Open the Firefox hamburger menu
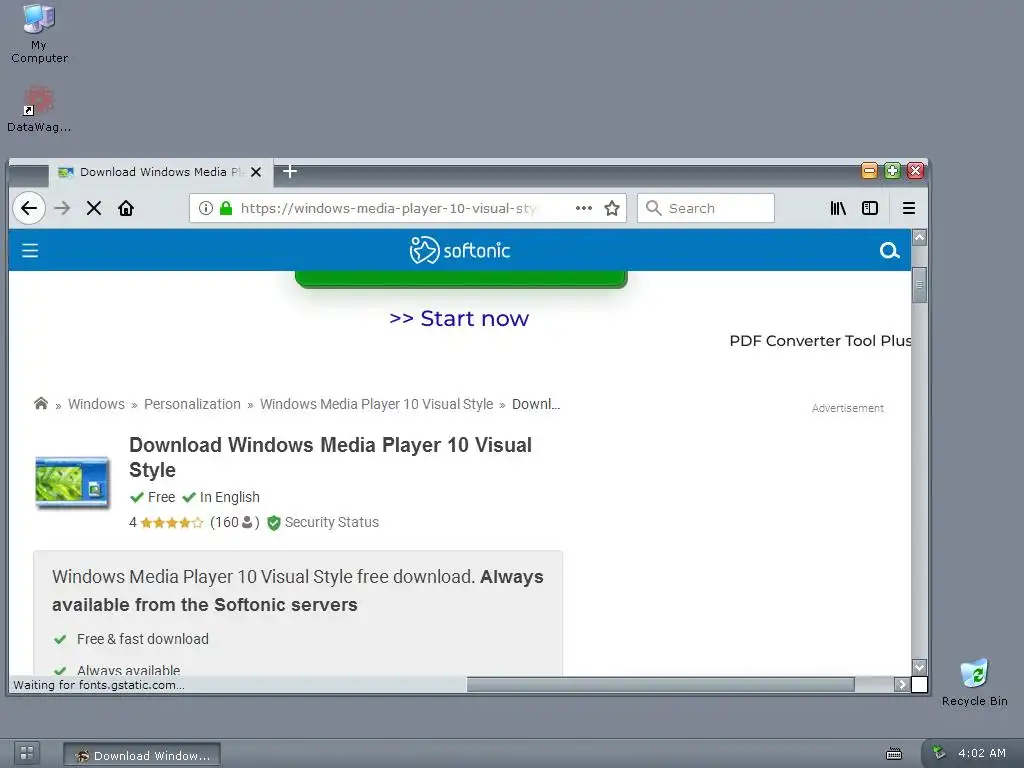Image resolution: width=1024 pixels, height=768 pixels. click(908, 208)
